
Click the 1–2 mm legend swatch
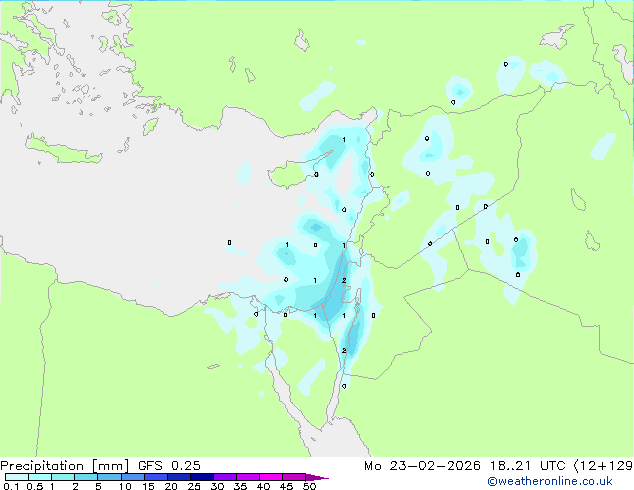pos(63,477)
